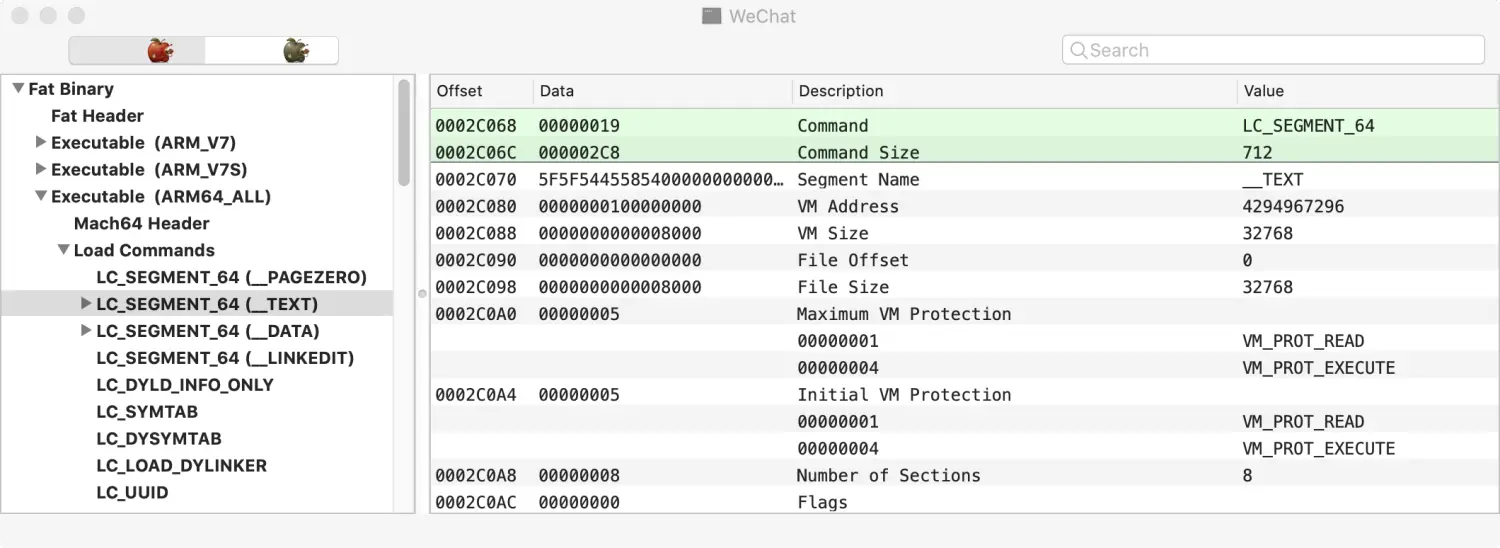Expand the Executable (ARM_V7S) node
Screen dimensions: 1500x548
[x=41, y=169]
